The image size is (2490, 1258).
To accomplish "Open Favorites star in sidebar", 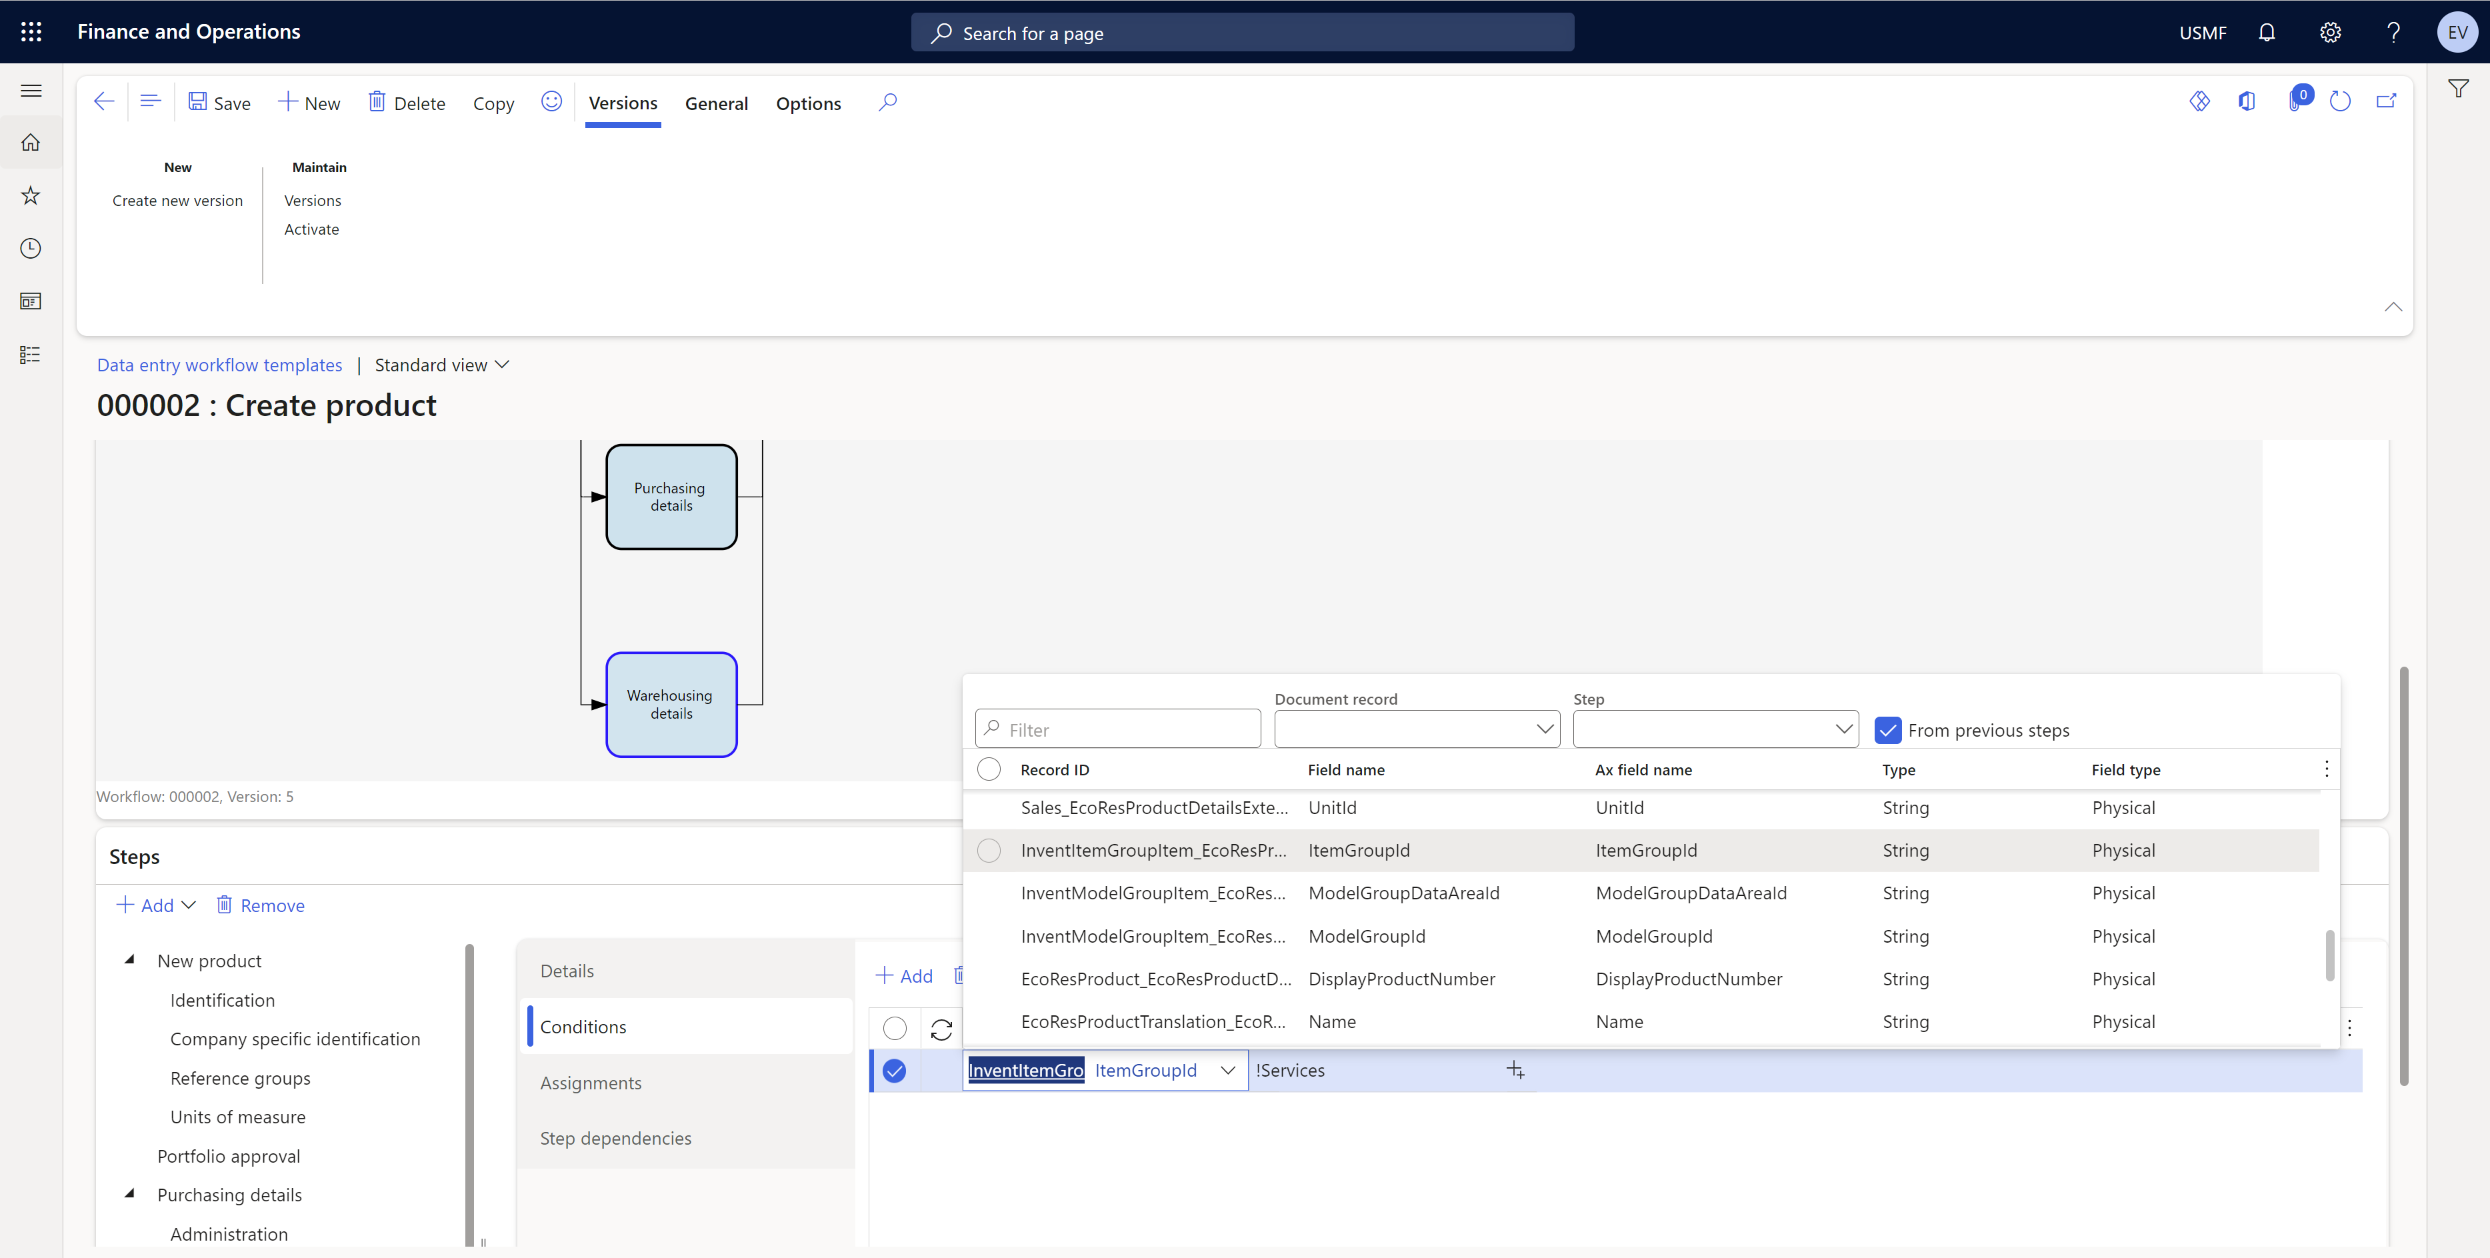I will pos(31,196).
